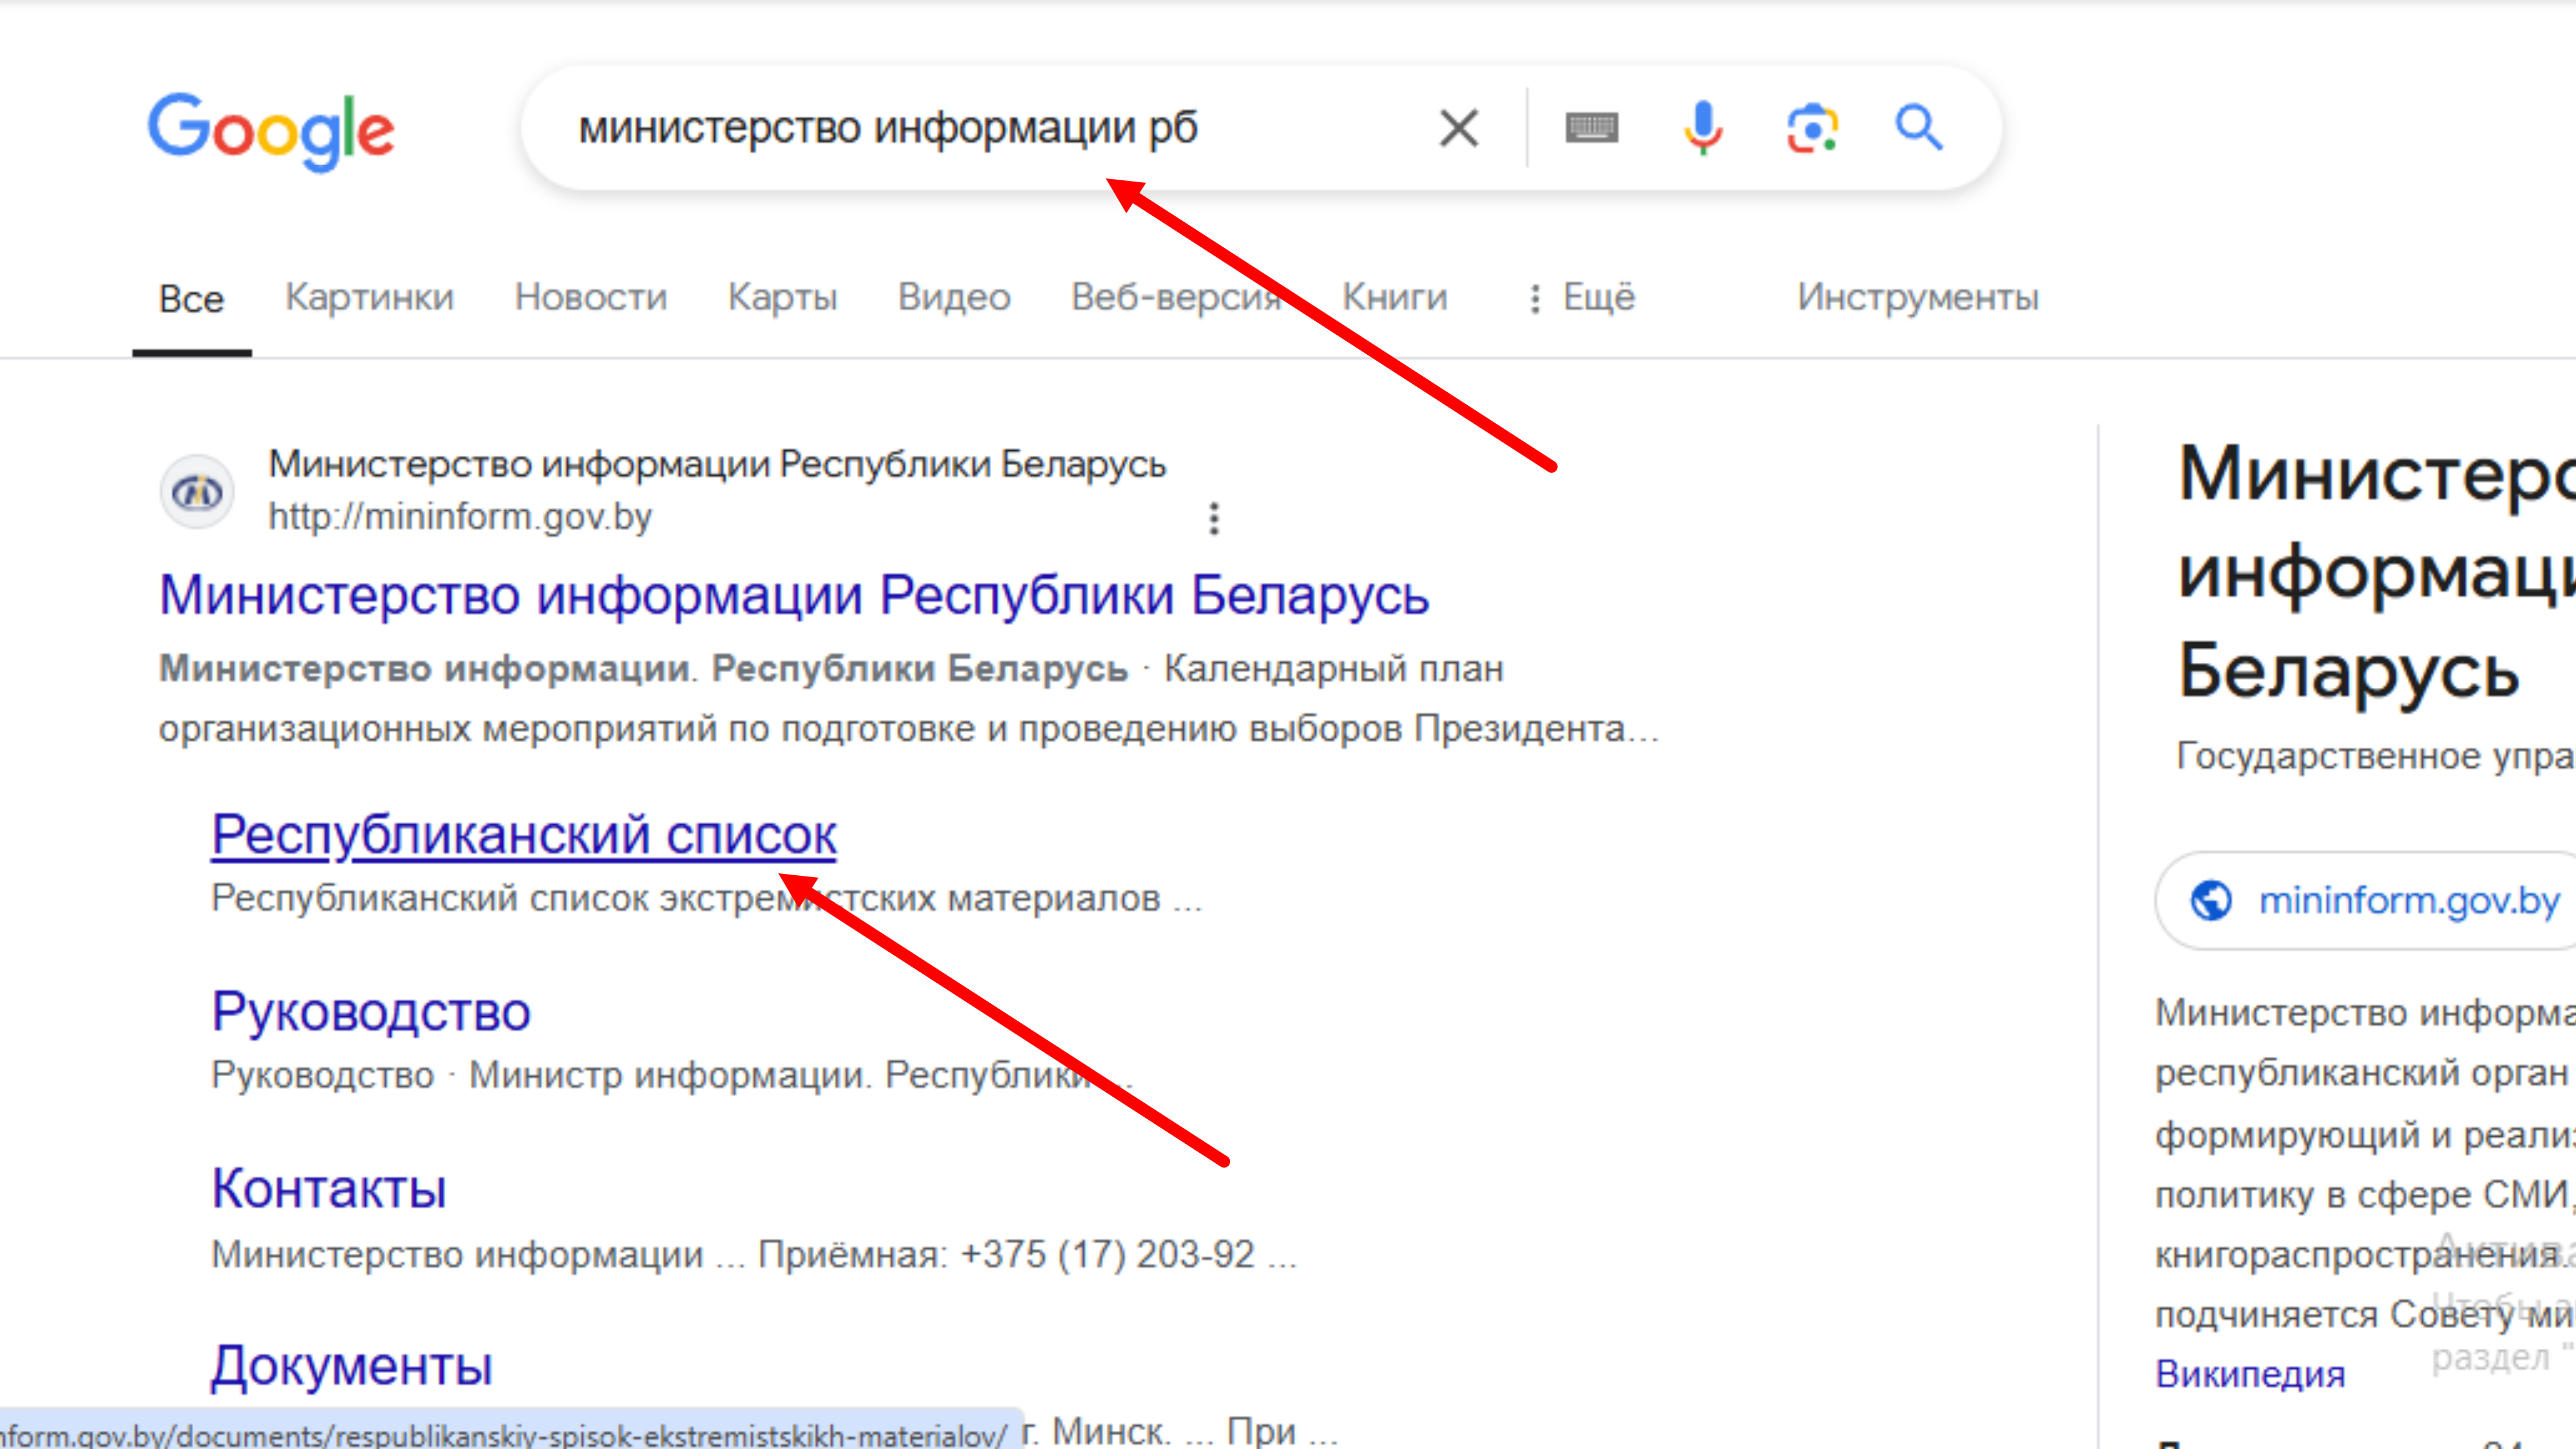The height and width of the screenshot is (1449, 2576).
Task: Open the Карты tab
Action: (x=782, y=297)
